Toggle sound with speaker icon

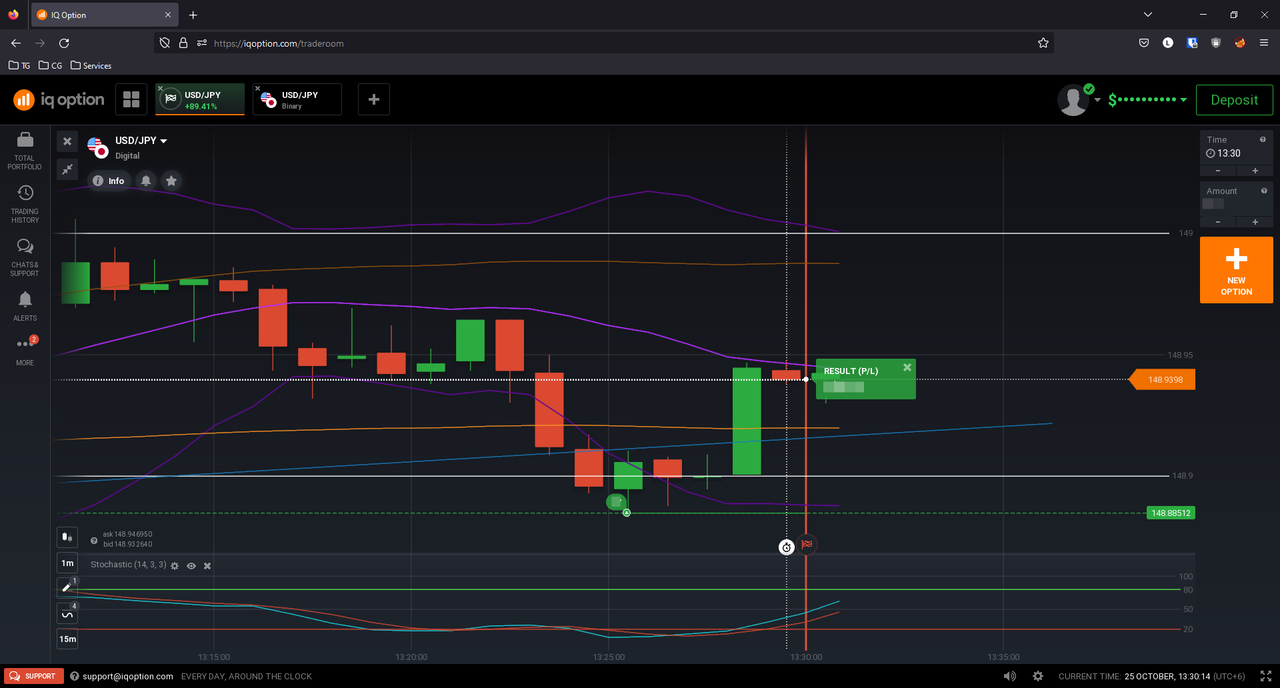1009,676
